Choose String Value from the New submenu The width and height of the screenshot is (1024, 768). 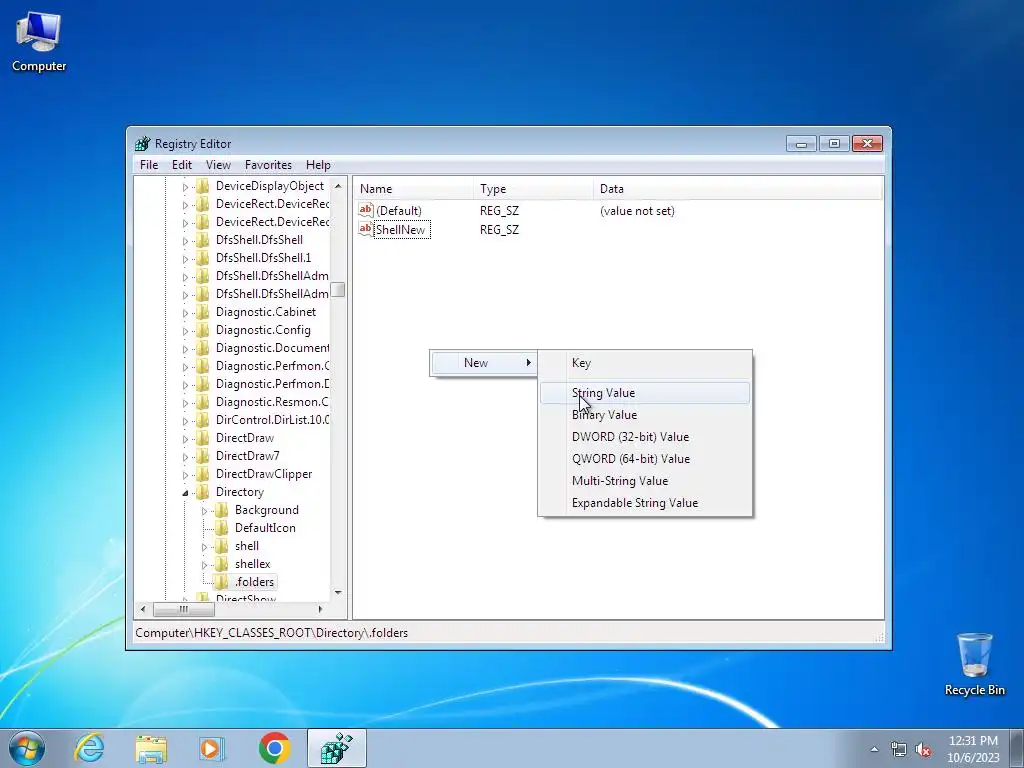pos(645,392)
